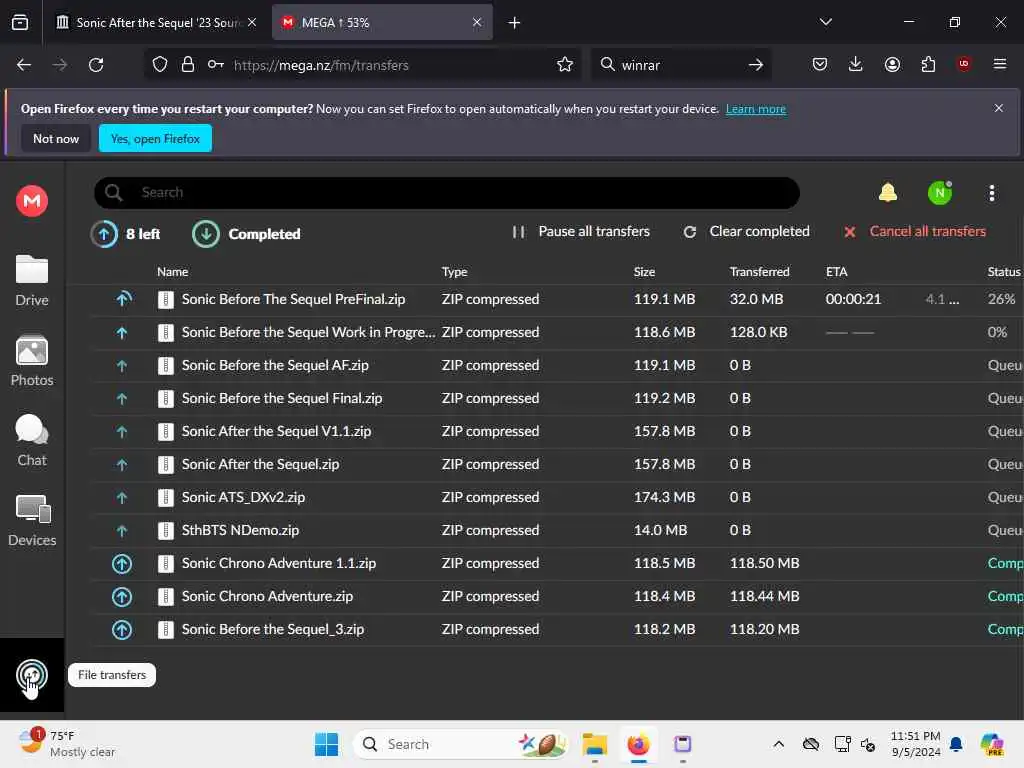Open the Windows Start menu
This screenshot has height=768, width=1024.
click(x=327, y=744)
